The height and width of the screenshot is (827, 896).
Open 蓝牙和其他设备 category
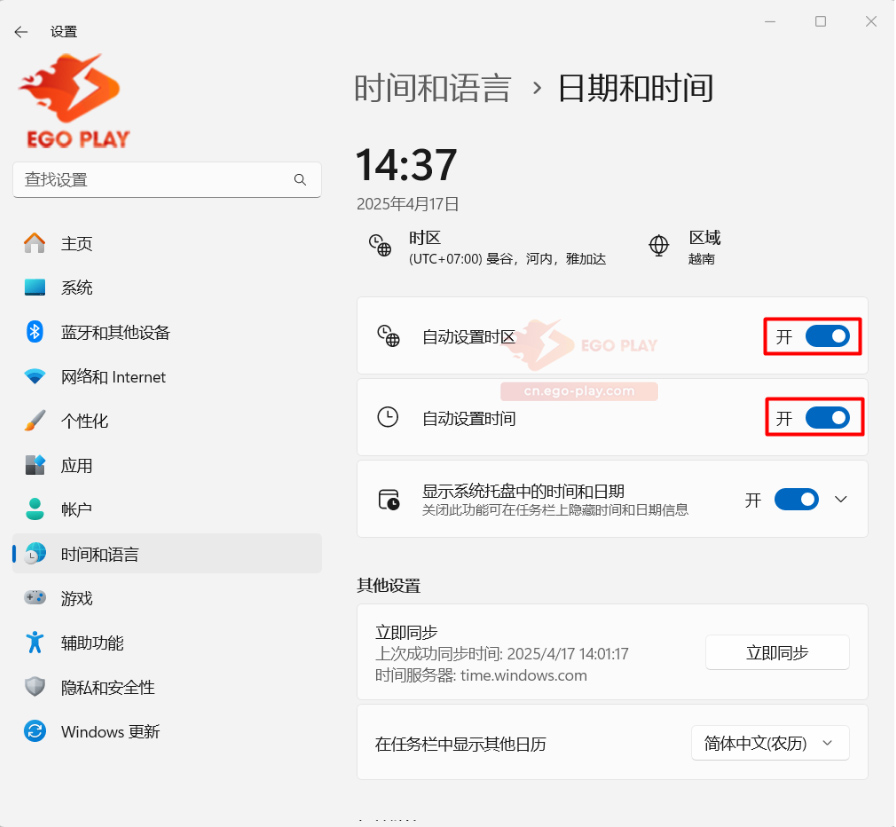(x=167, y=332)
